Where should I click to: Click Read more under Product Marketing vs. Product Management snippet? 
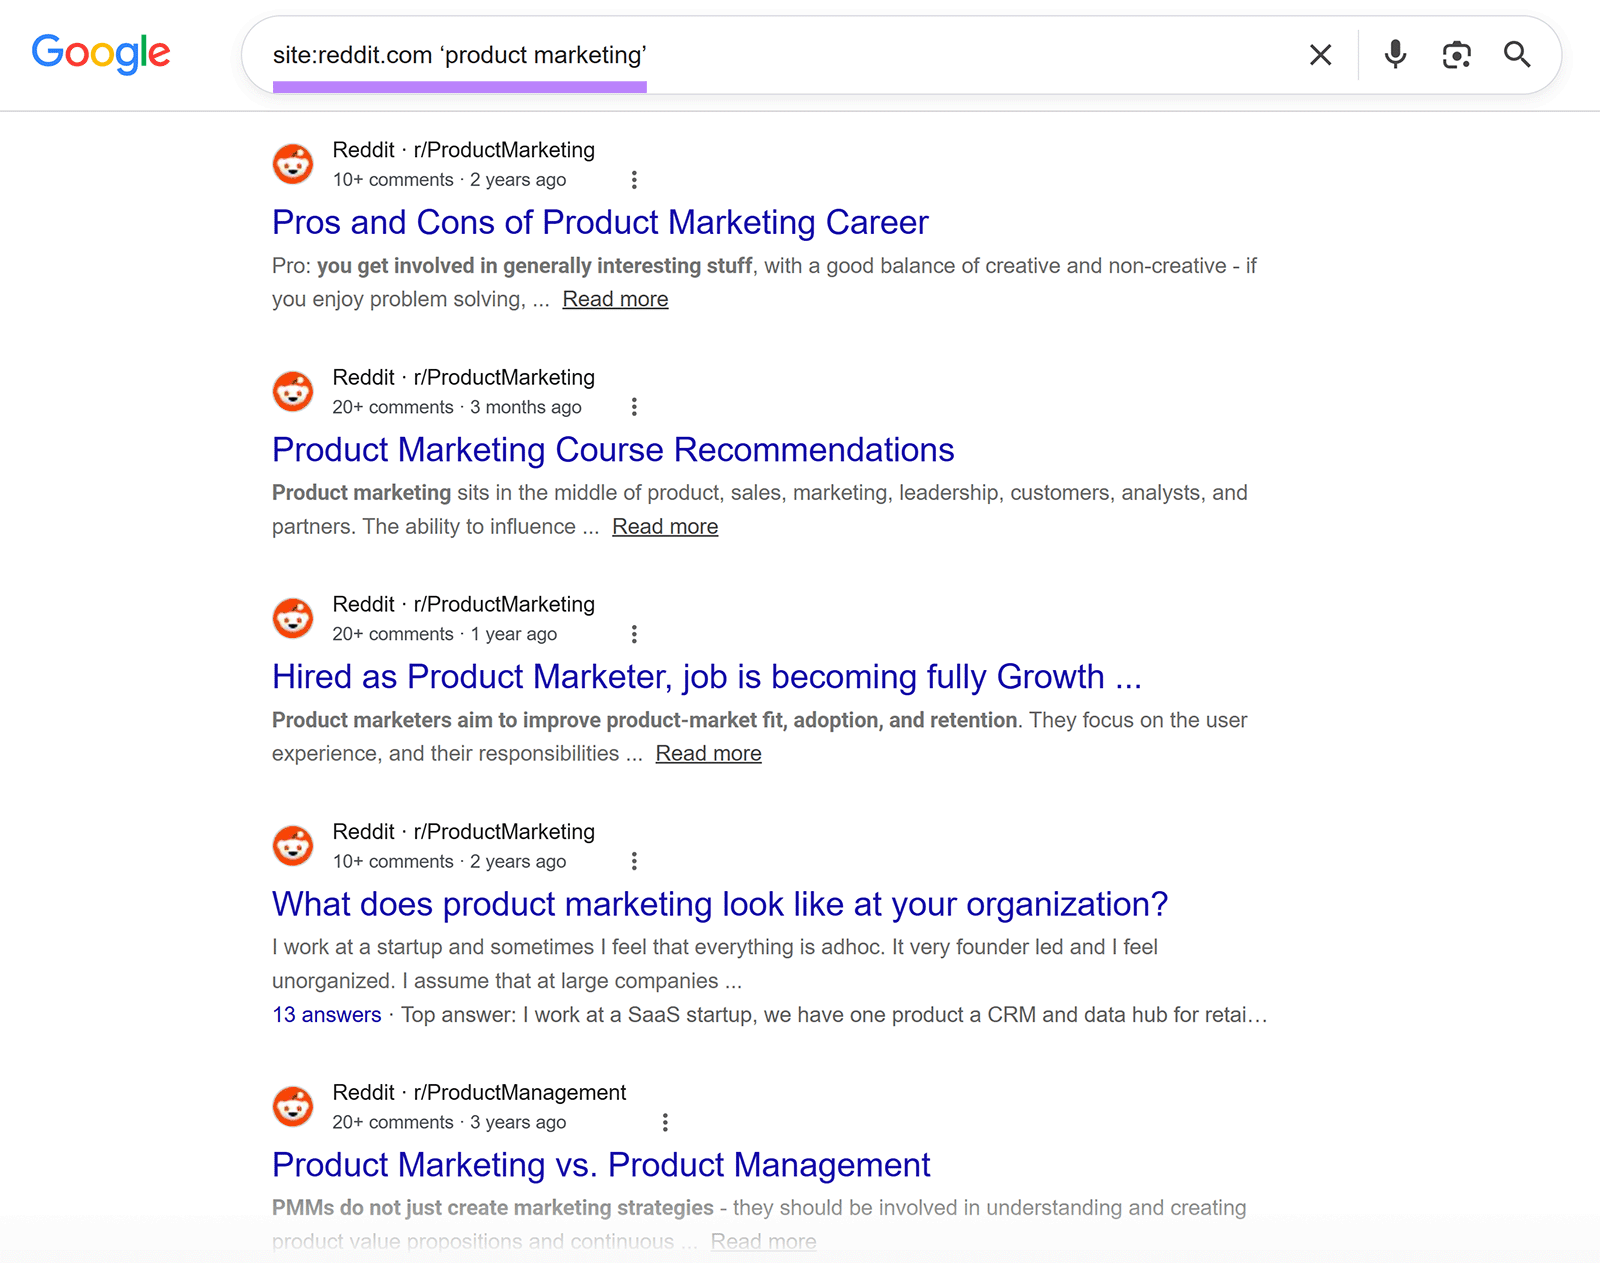pos(763,1242)
